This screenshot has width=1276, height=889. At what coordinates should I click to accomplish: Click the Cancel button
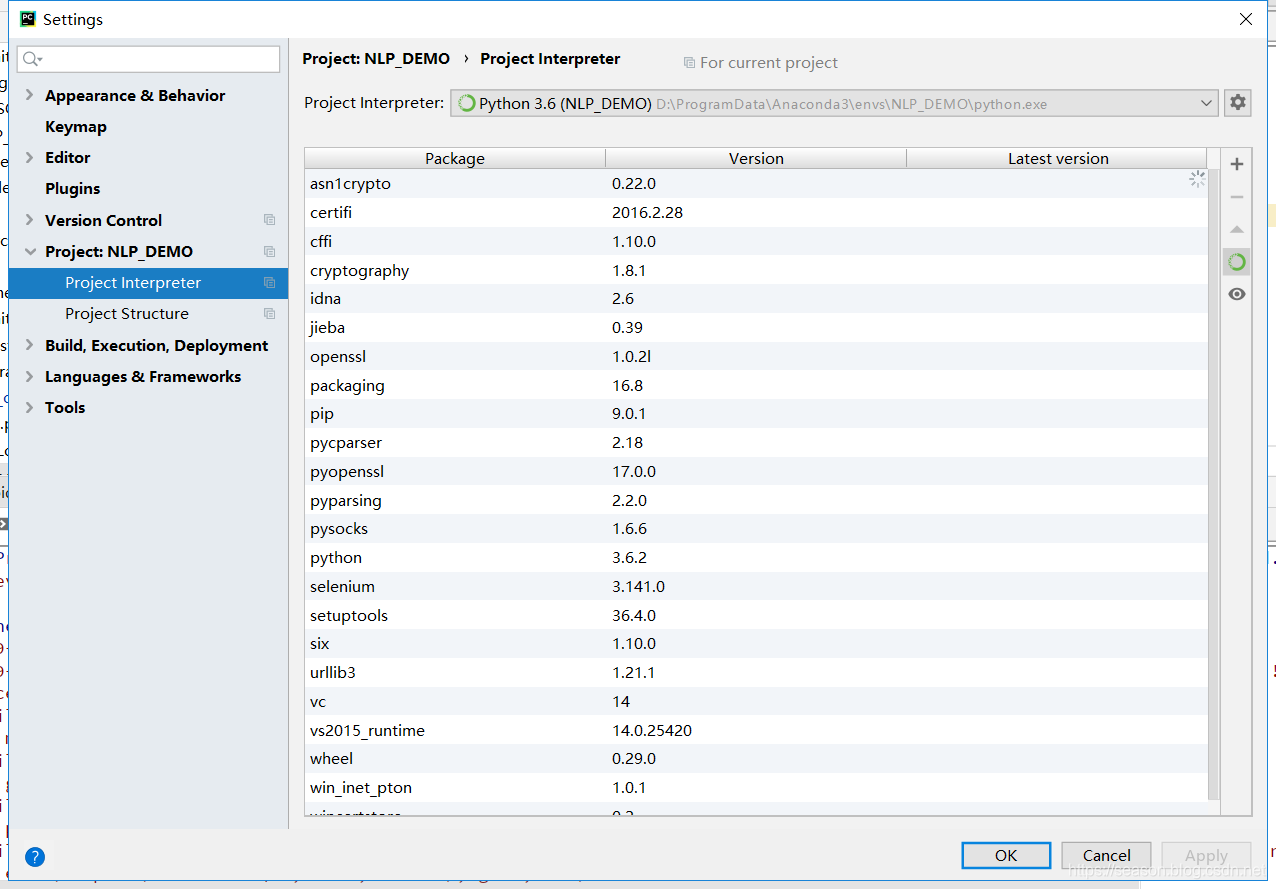click(1107, 855)
